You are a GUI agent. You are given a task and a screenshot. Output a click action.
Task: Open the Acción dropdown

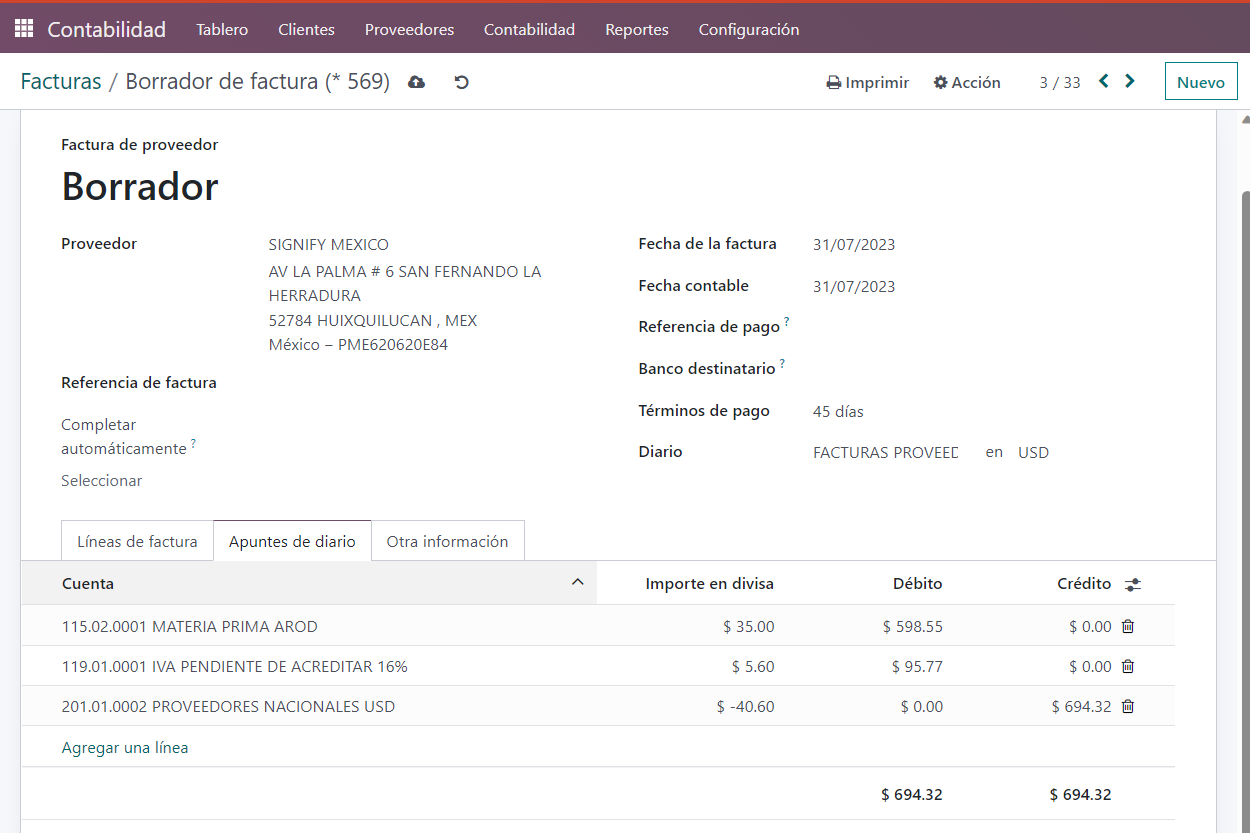click(x=967, y=83)
